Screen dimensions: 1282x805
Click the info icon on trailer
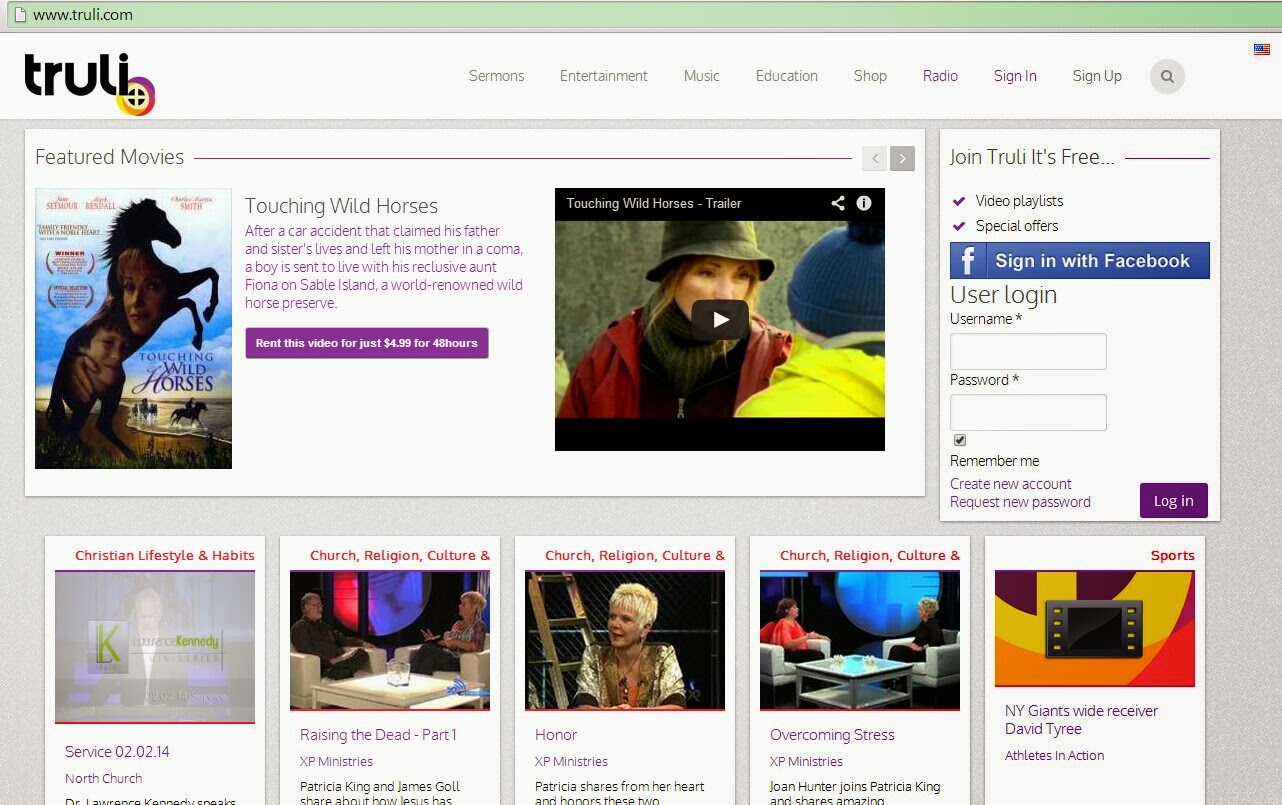click(x=864, y=203)
